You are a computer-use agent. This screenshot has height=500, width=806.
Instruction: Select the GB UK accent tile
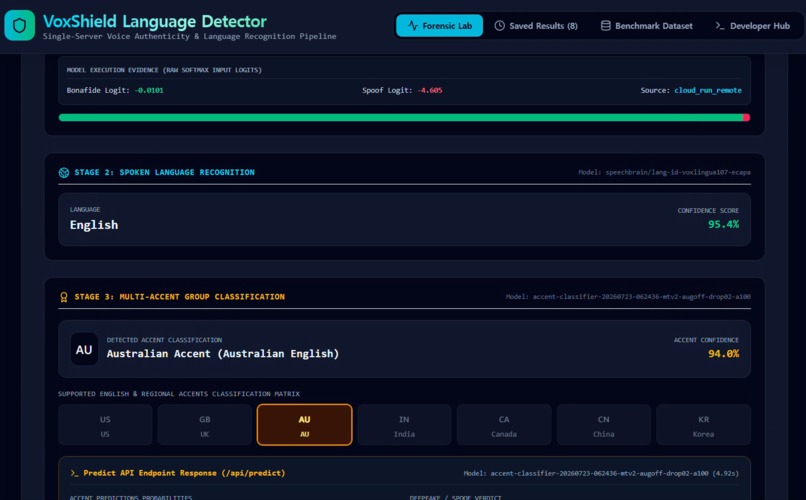tap(205, 424)
